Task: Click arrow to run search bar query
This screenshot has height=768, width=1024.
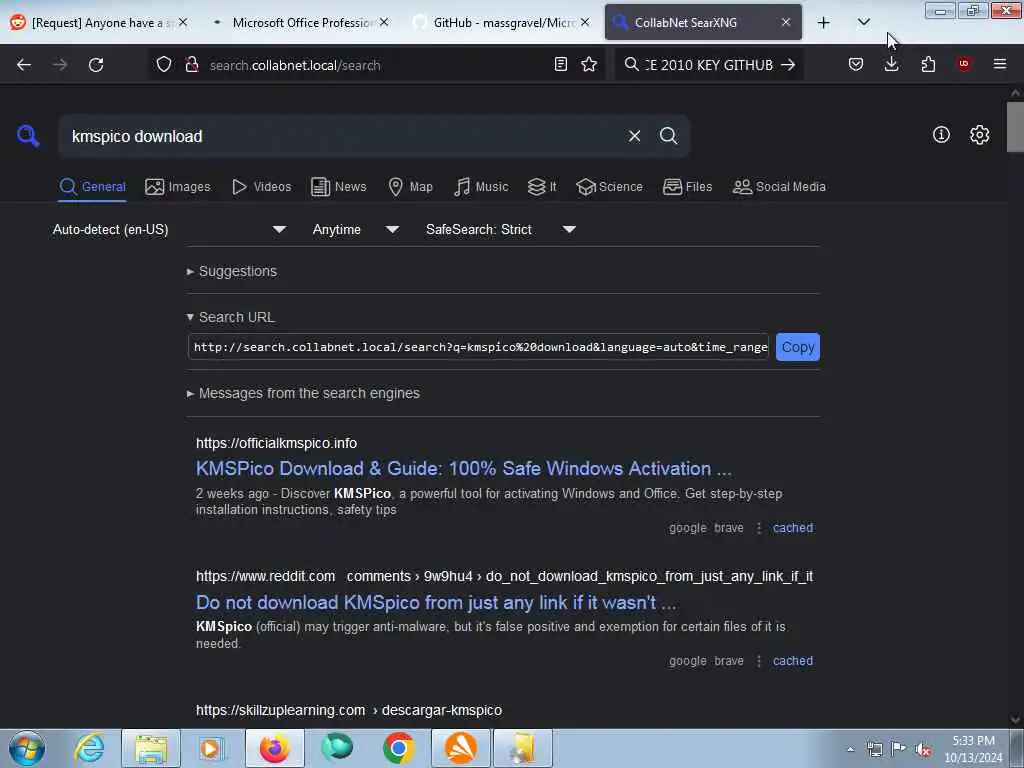Action: tap(788, 65)
